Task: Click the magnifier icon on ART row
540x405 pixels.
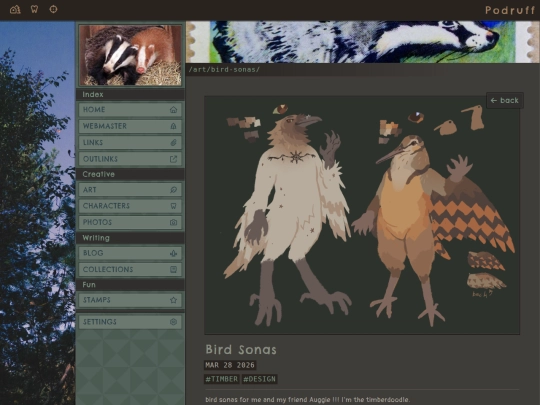Action: [x=174, y=190]
